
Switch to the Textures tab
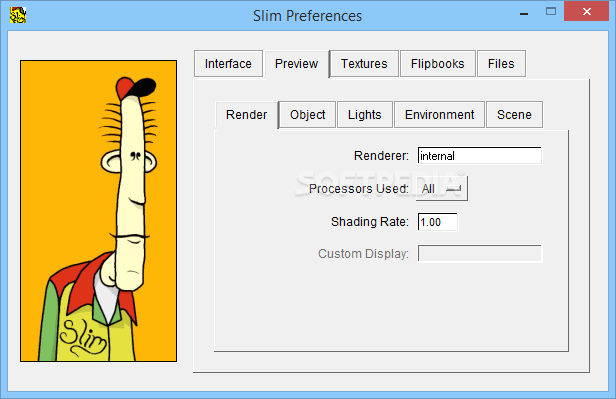point(364,64)
